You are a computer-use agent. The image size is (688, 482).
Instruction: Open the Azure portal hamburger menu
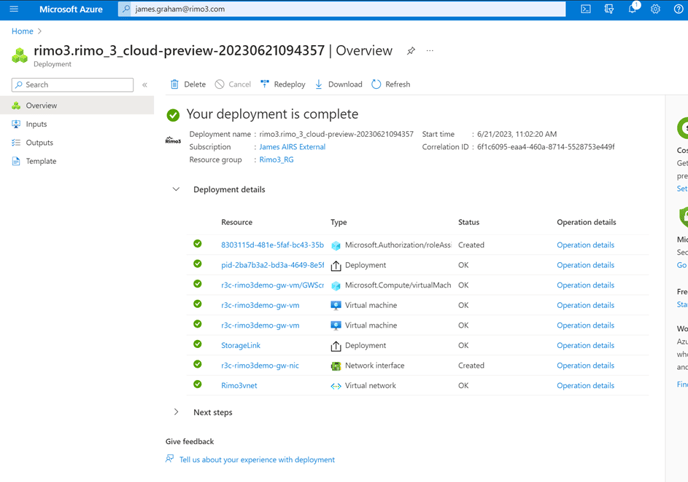click(x=14, y=9)
